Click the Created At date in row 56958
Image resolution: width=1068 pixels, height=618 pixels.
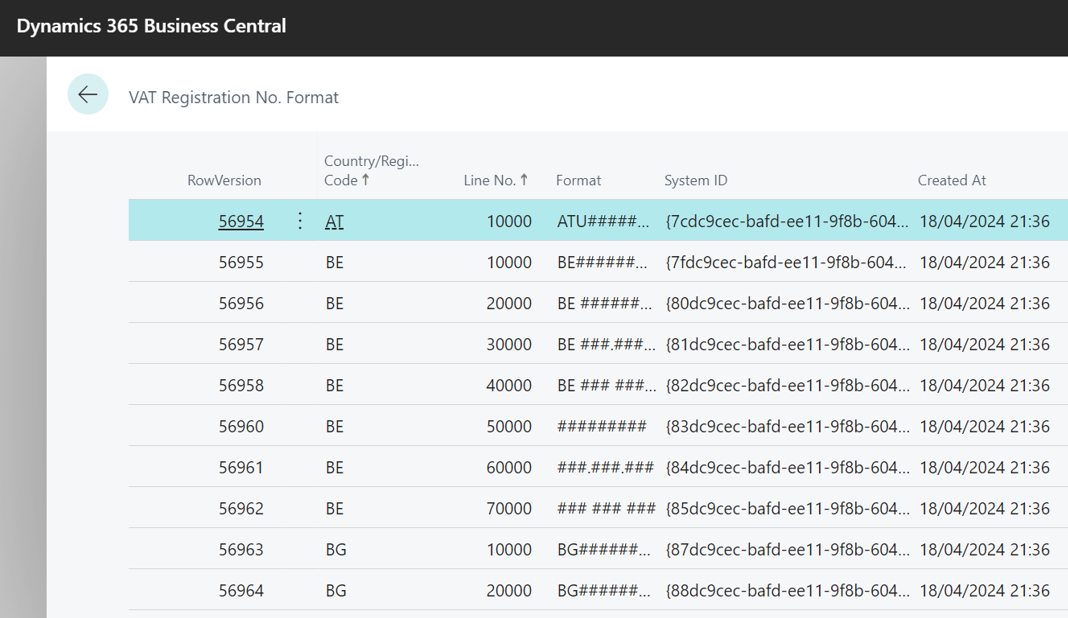click(984, 385)
